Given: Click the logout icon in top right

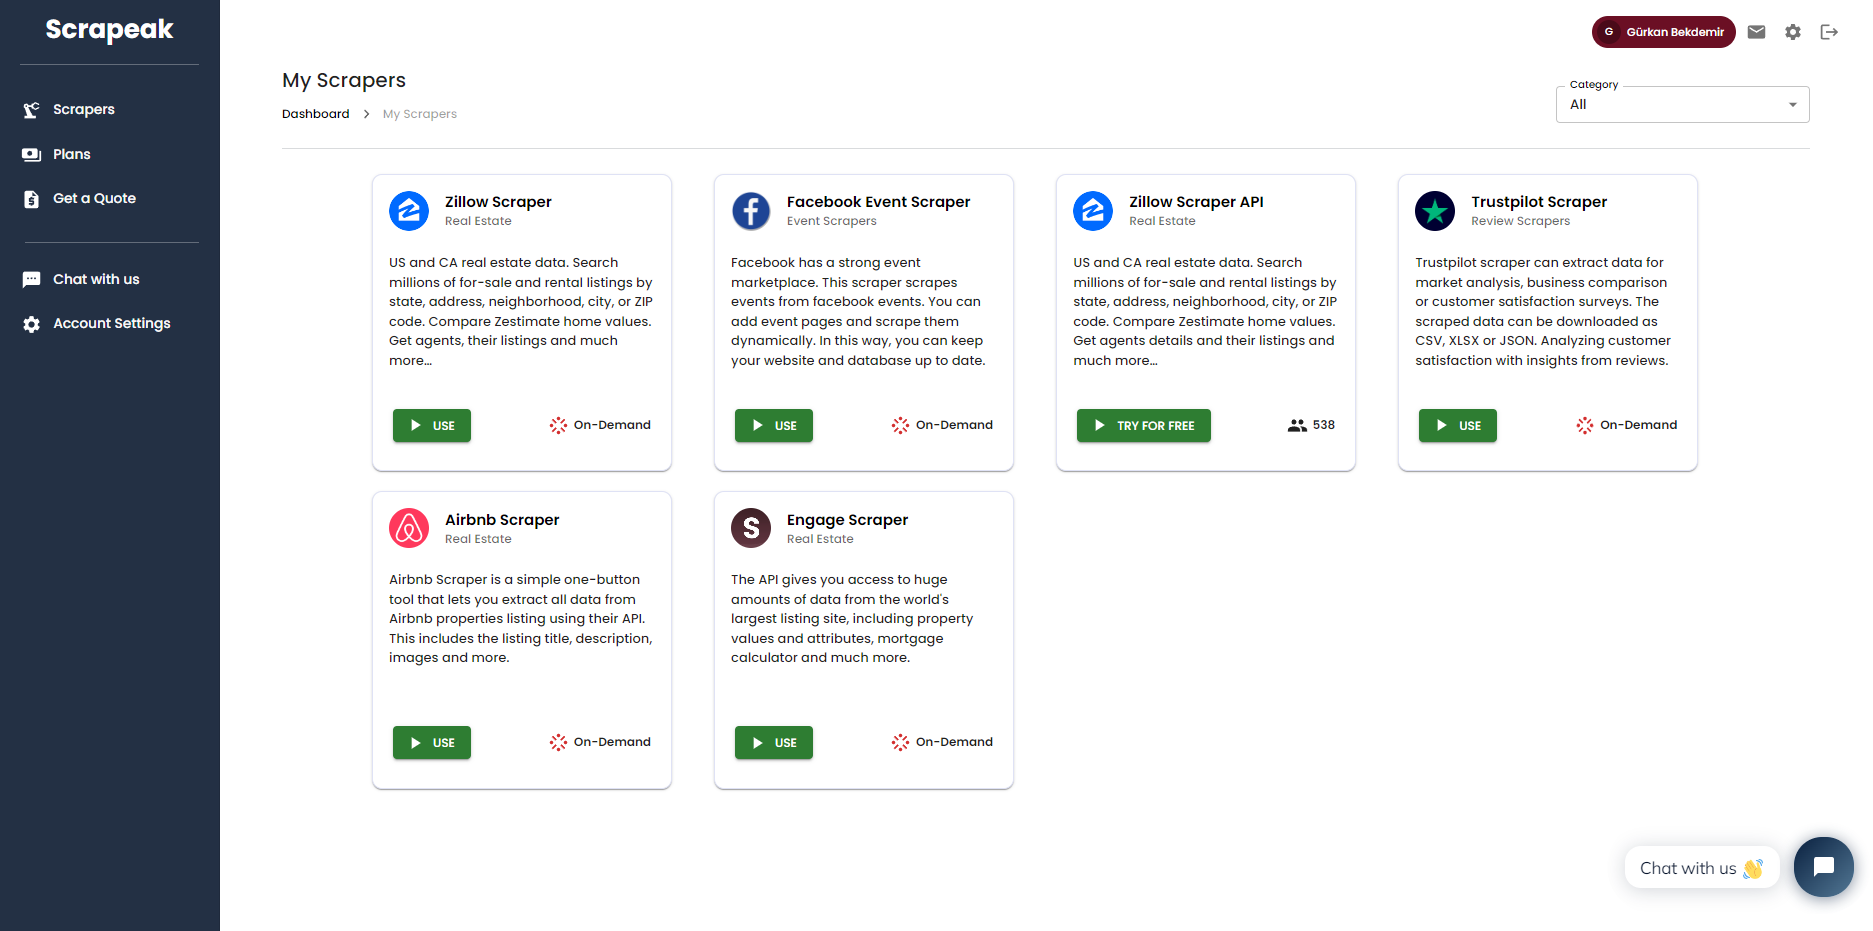Looking at the screenshot, I should (1829, 31).
